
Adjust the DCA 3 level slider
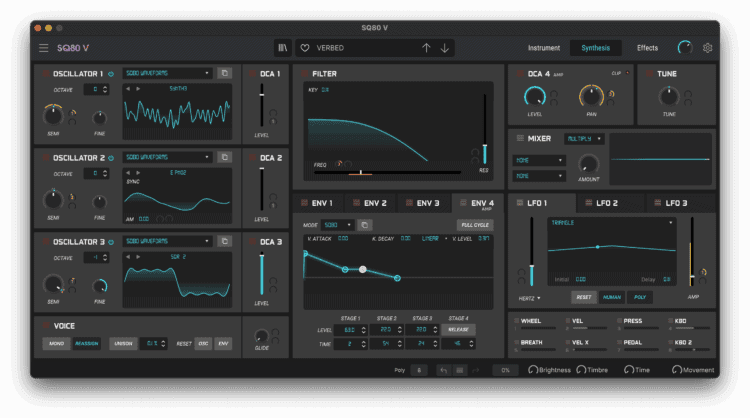262,274
